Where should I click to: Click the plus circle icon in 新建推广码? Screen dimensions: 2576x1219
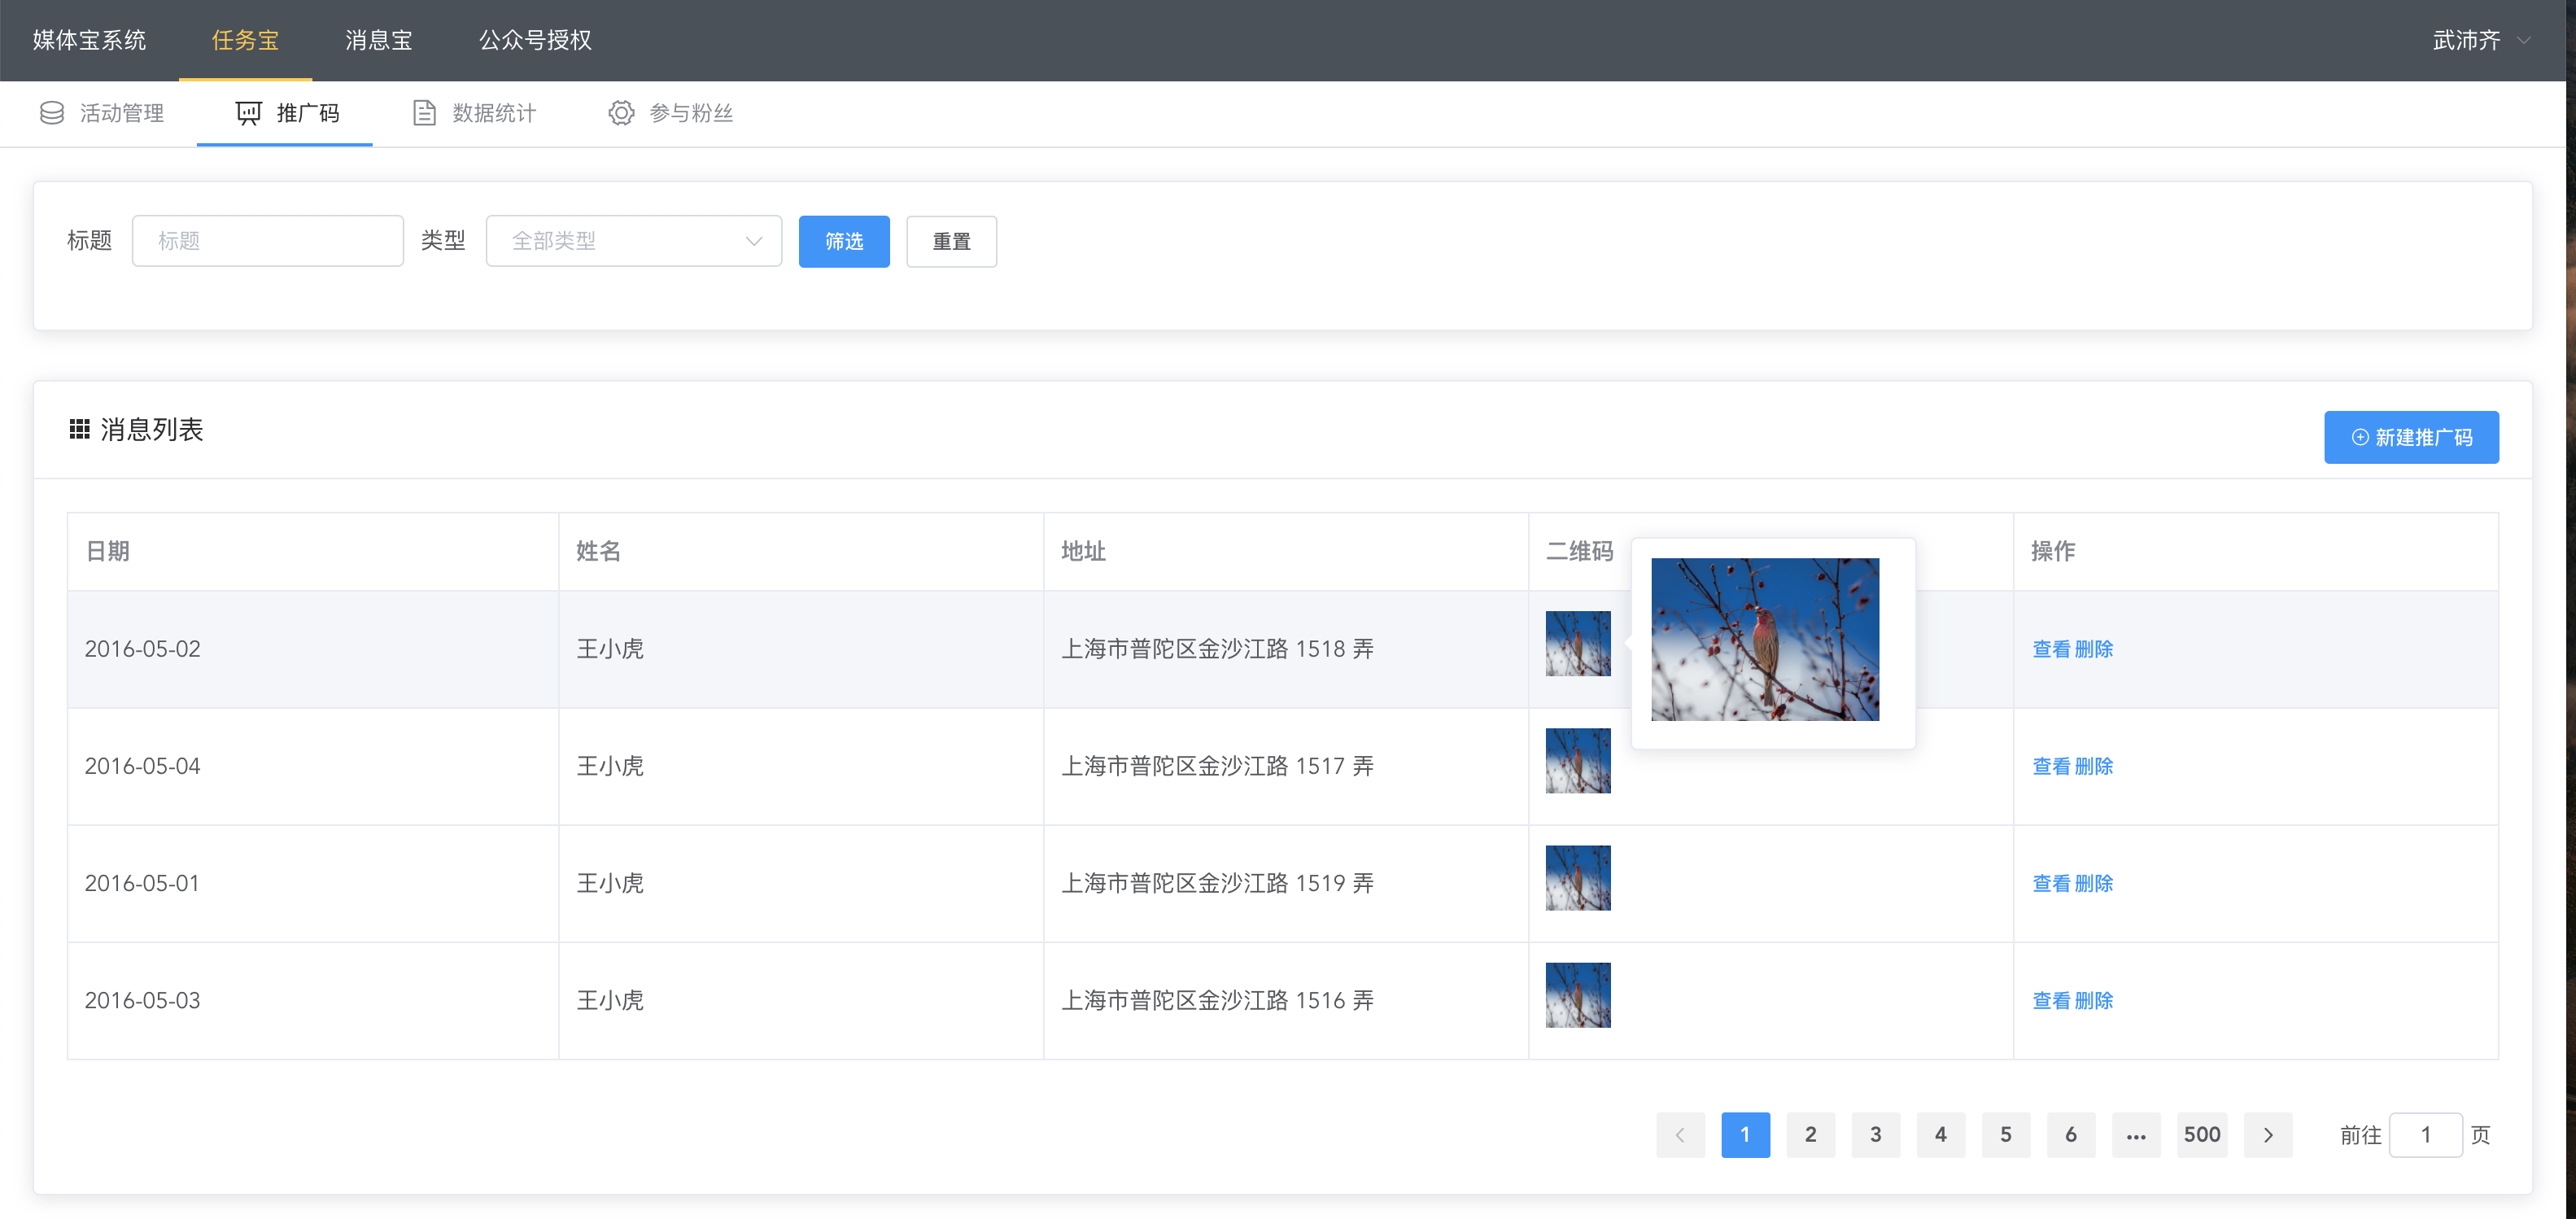[2360, 437]
